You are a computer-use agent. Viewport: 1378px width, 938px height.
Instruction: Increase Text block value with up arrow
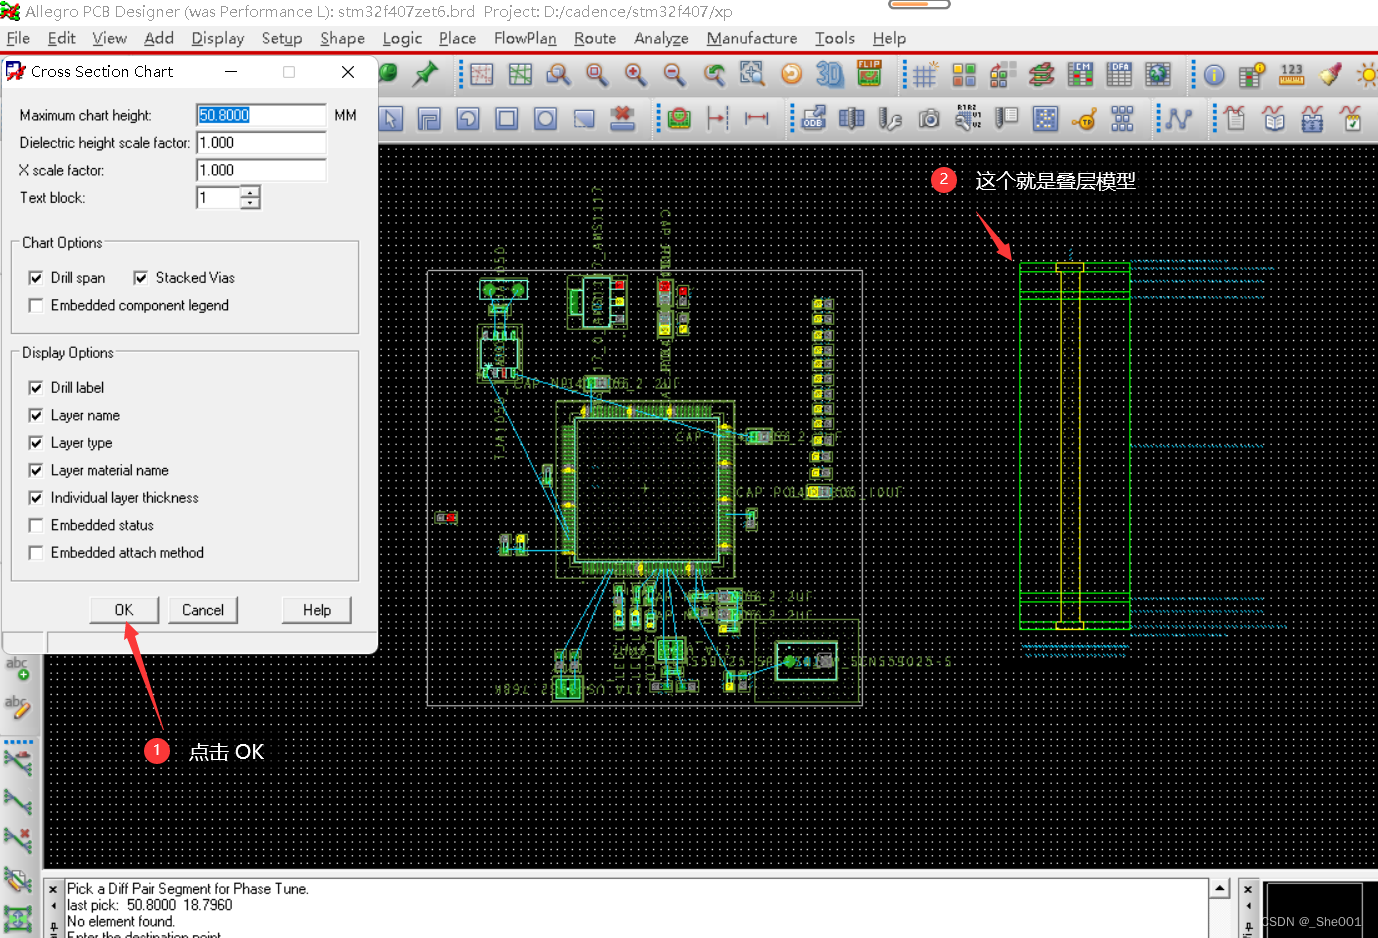click(250, 192)
